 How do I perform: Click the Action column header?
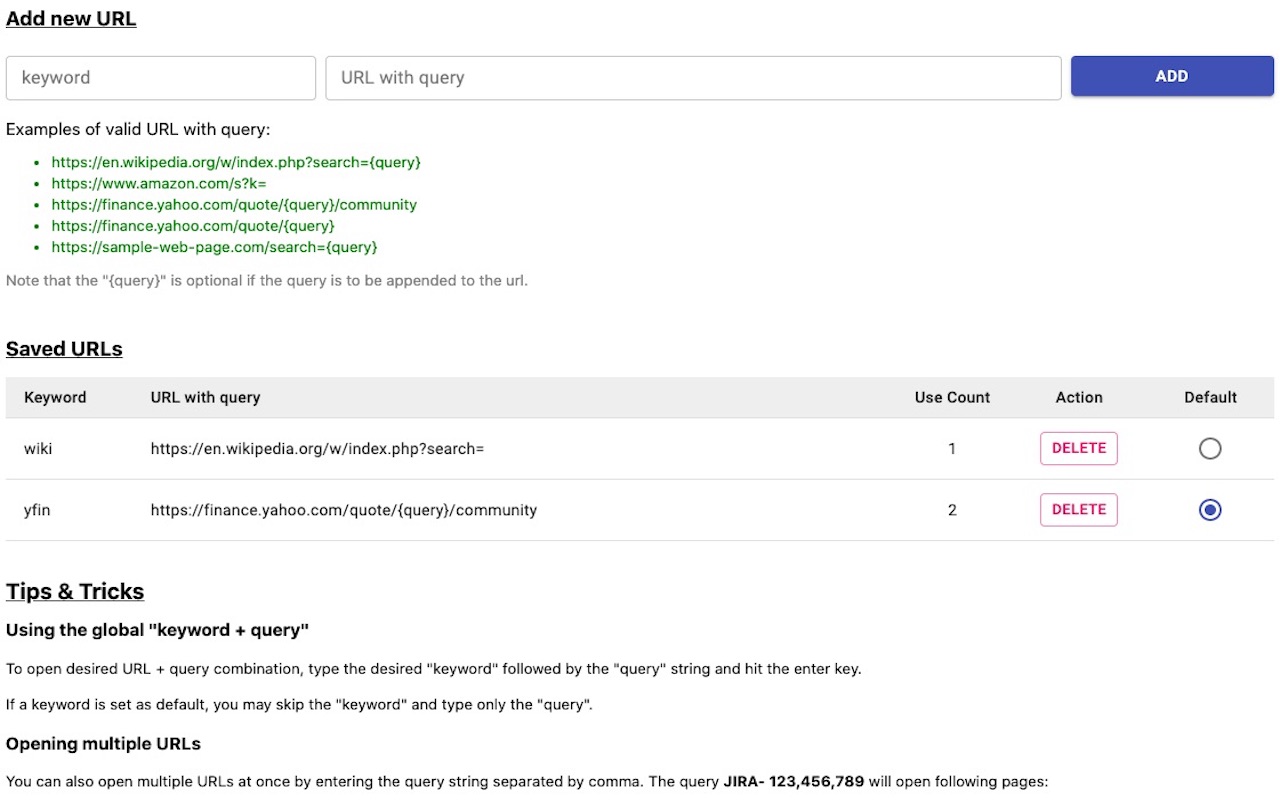coord(1078,397)
